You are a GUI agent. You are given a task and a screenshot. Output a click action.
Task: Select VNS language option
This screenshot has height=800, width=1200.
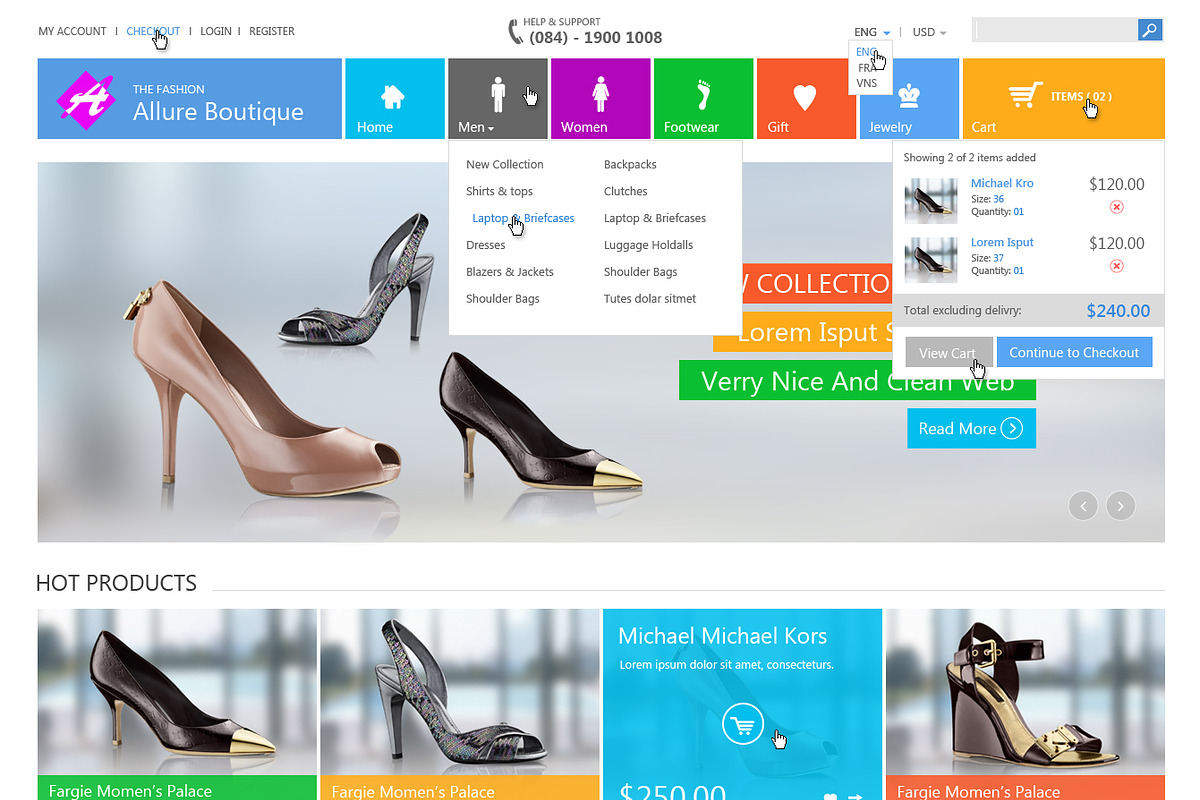pyautogui.click(x=867, y=83)
